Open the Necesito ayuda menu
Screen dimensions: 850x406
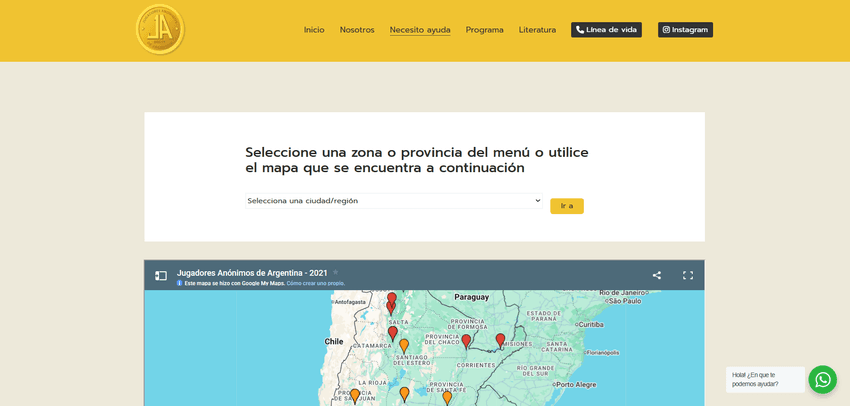(420, 30)
